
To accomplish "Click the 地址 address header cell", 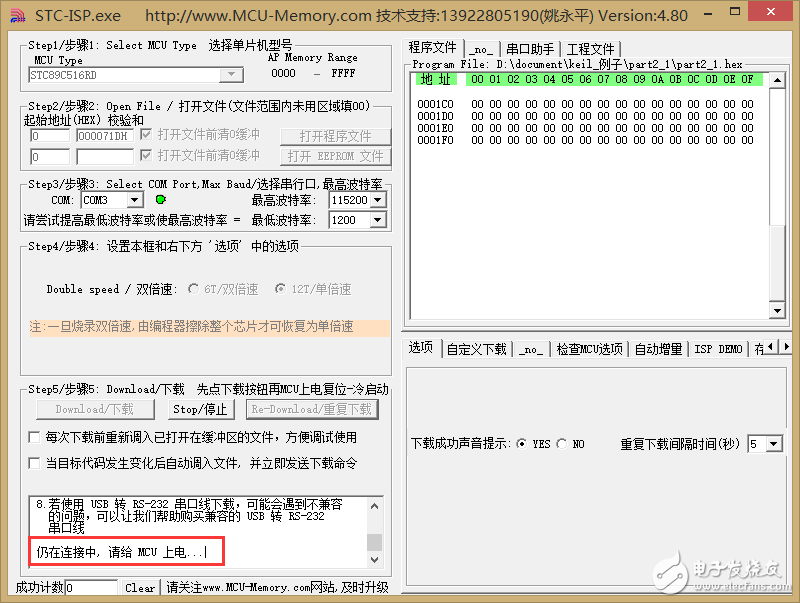I will click(436, 79).
